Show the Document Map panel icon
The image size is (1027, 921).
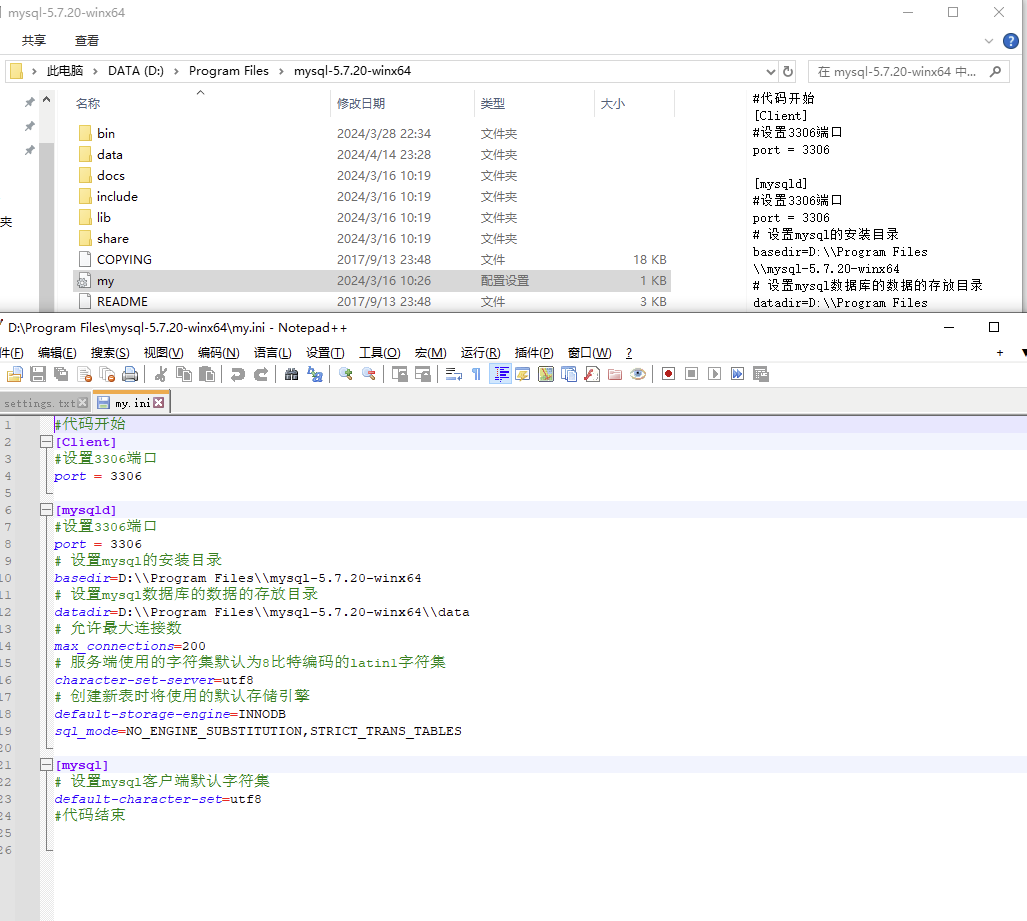546,374
